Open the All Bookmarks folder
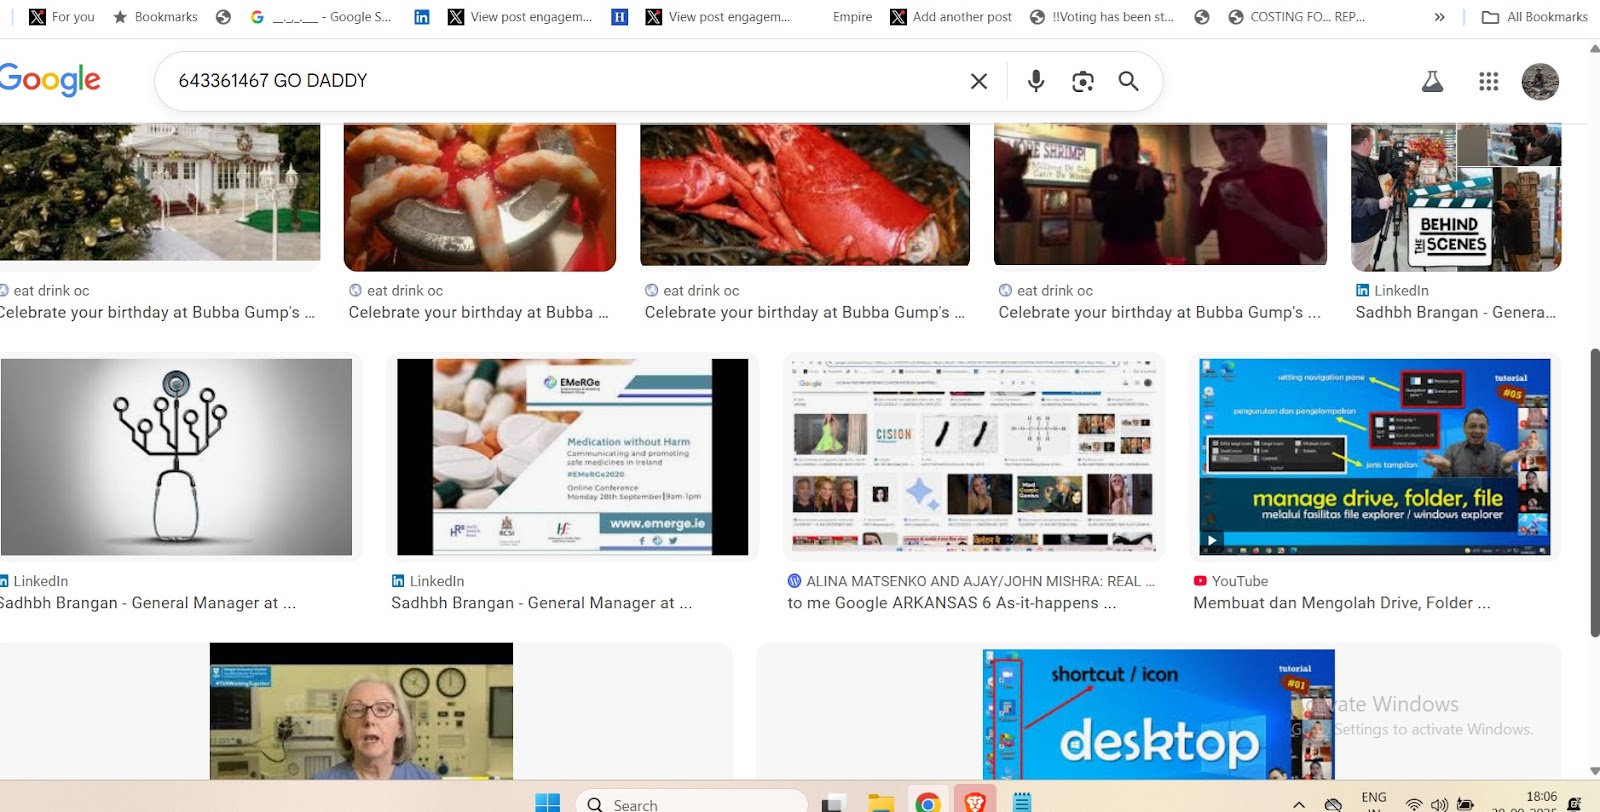Viewport: 1600px width, 812px height. point(1534,17)
